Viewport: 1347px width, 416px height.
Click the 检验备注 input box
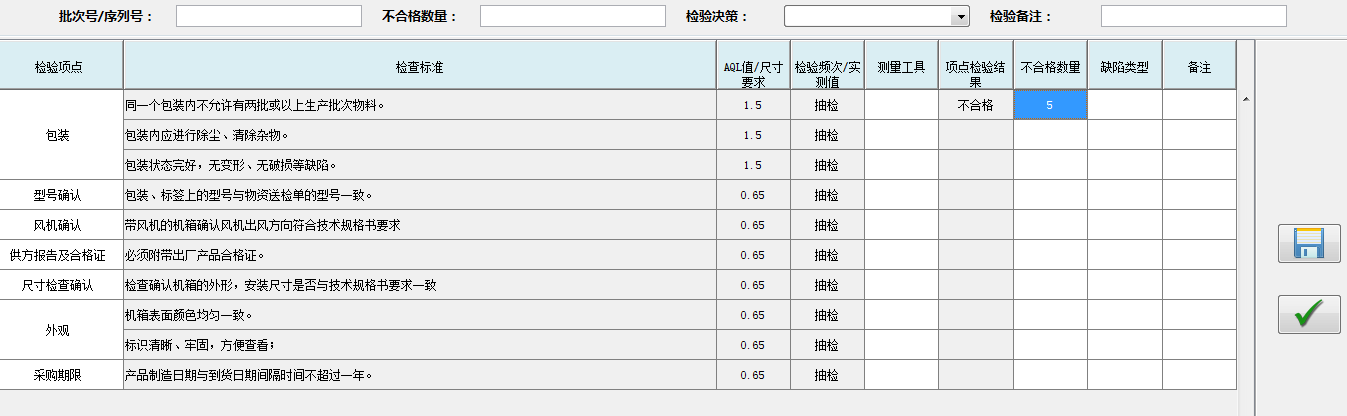(x=1194, y=16)
